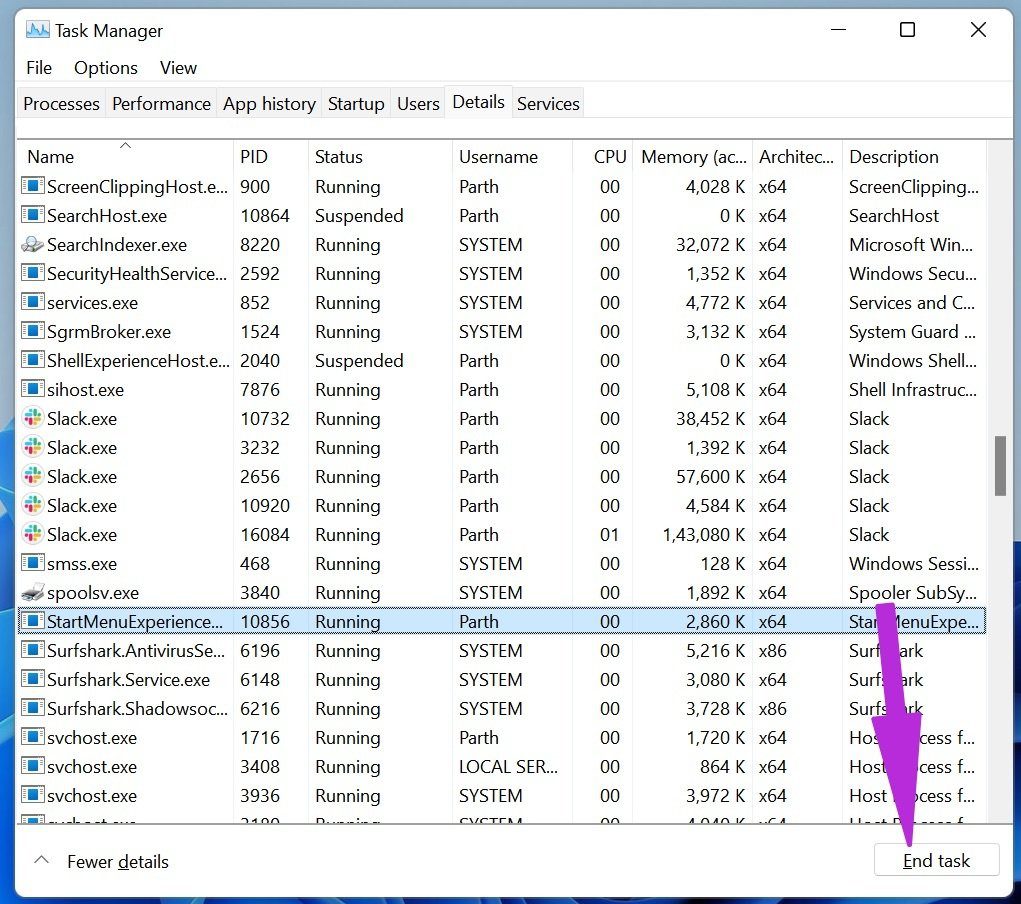
Task: Click the Slack icon for PID 16084
Action: [33, 535]
